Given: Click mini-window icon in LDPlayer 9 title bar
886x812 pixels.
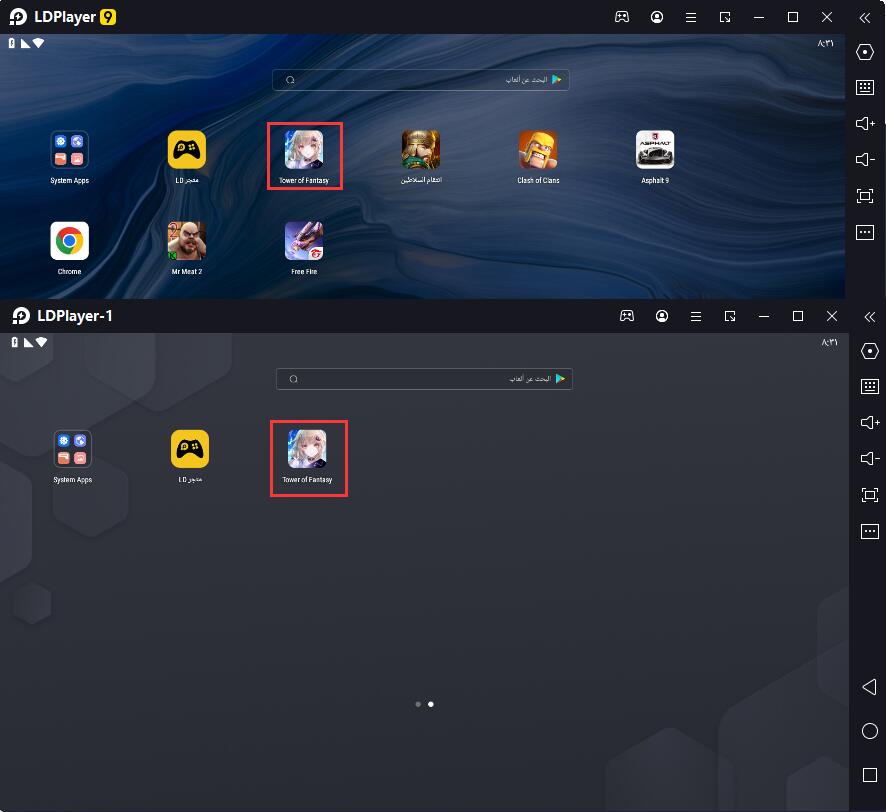Looking at the screenshot, I should coord(725,18).
